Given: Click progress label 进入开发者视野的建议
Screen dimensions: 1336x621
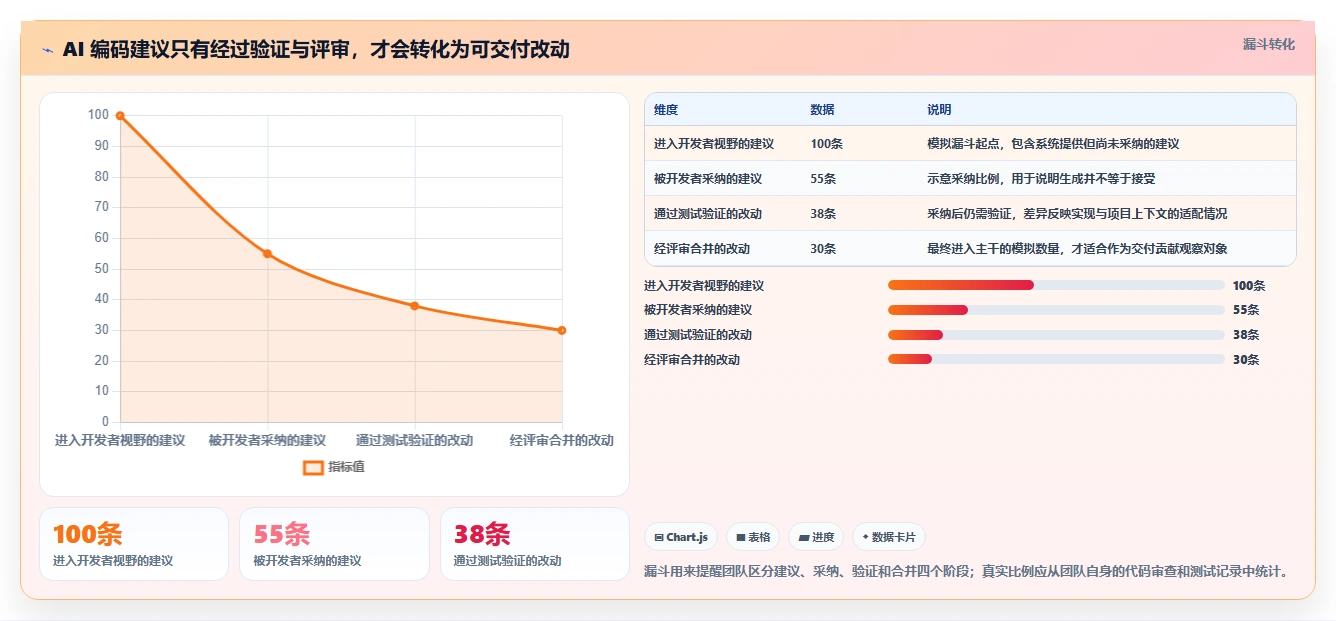Looking at the screenshot, I should pos(704,286).
